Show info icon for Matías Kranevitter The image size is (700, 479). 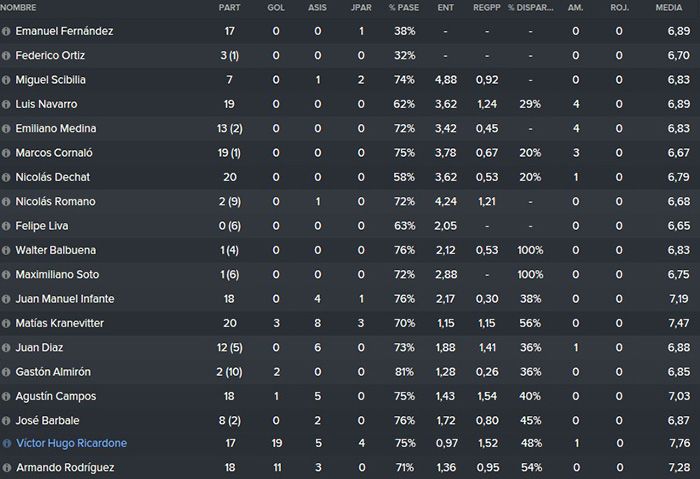pos(6,323)
